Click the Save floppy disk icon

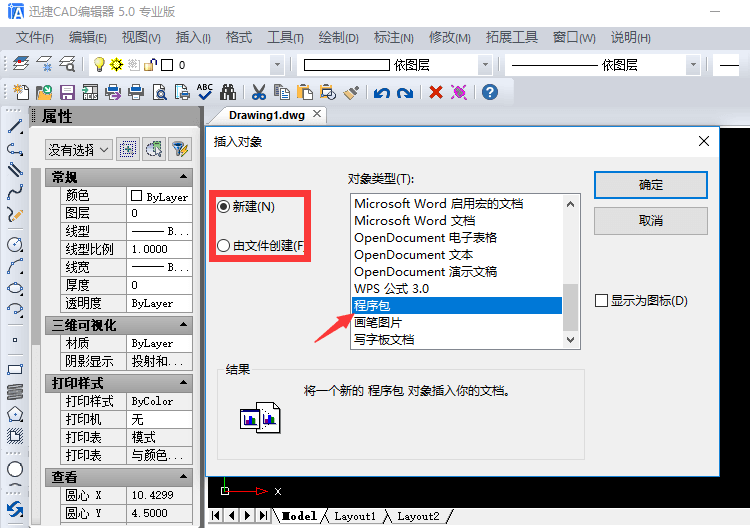pos(68,92)
